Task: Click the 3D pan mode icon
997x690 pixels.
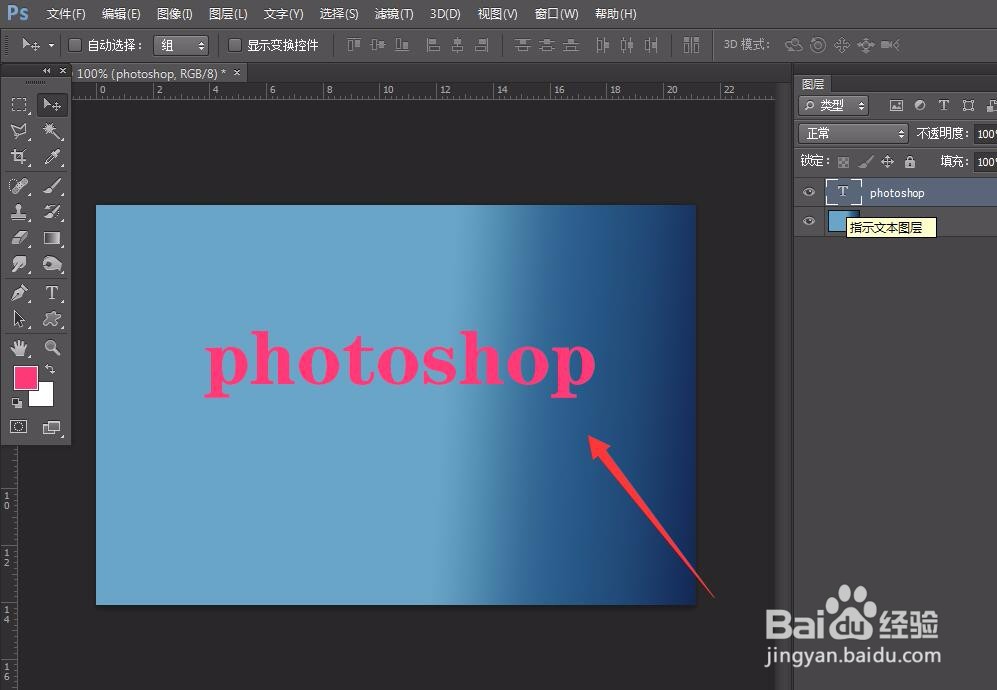Action: pos(842,45)
